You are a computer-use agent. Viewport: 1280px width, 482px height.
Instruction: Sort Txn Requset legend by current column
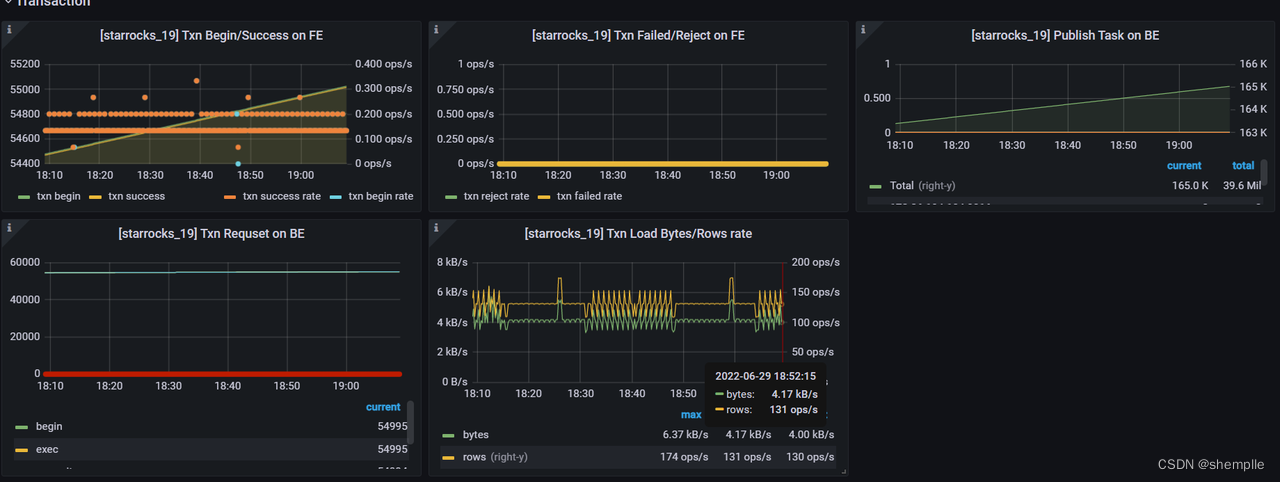tap(383, 407)
